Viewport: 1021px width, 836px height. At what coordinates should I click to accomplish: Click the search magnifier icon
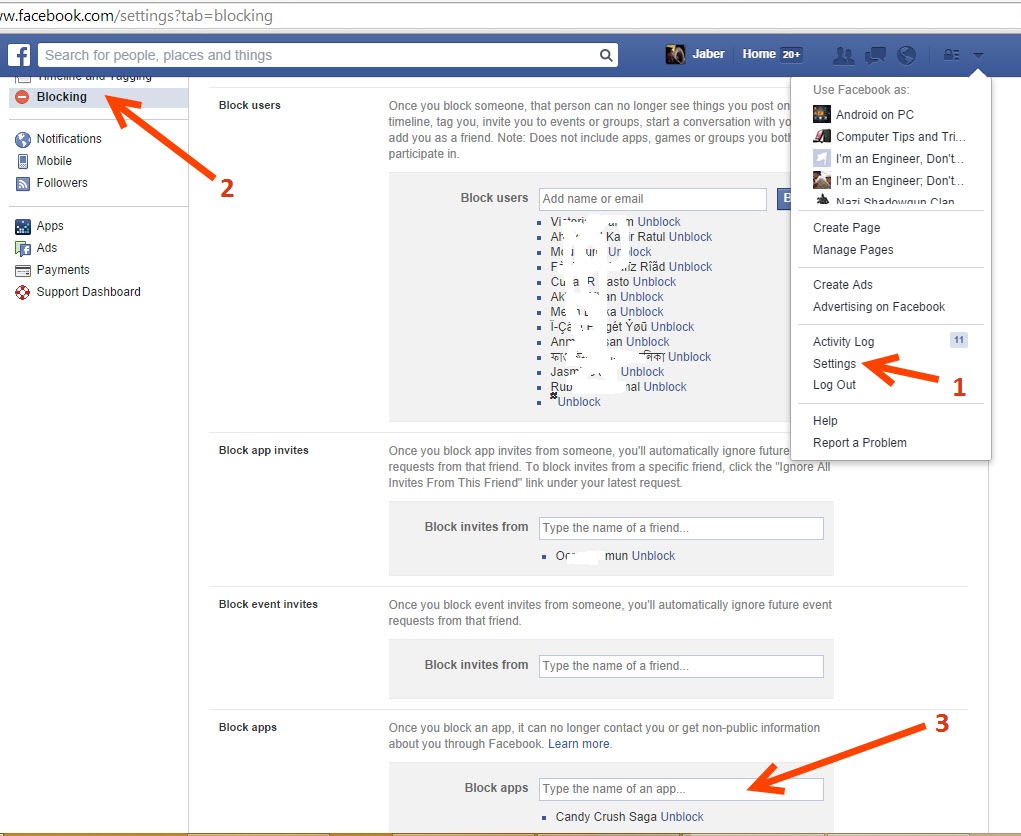tap(606, 56)
